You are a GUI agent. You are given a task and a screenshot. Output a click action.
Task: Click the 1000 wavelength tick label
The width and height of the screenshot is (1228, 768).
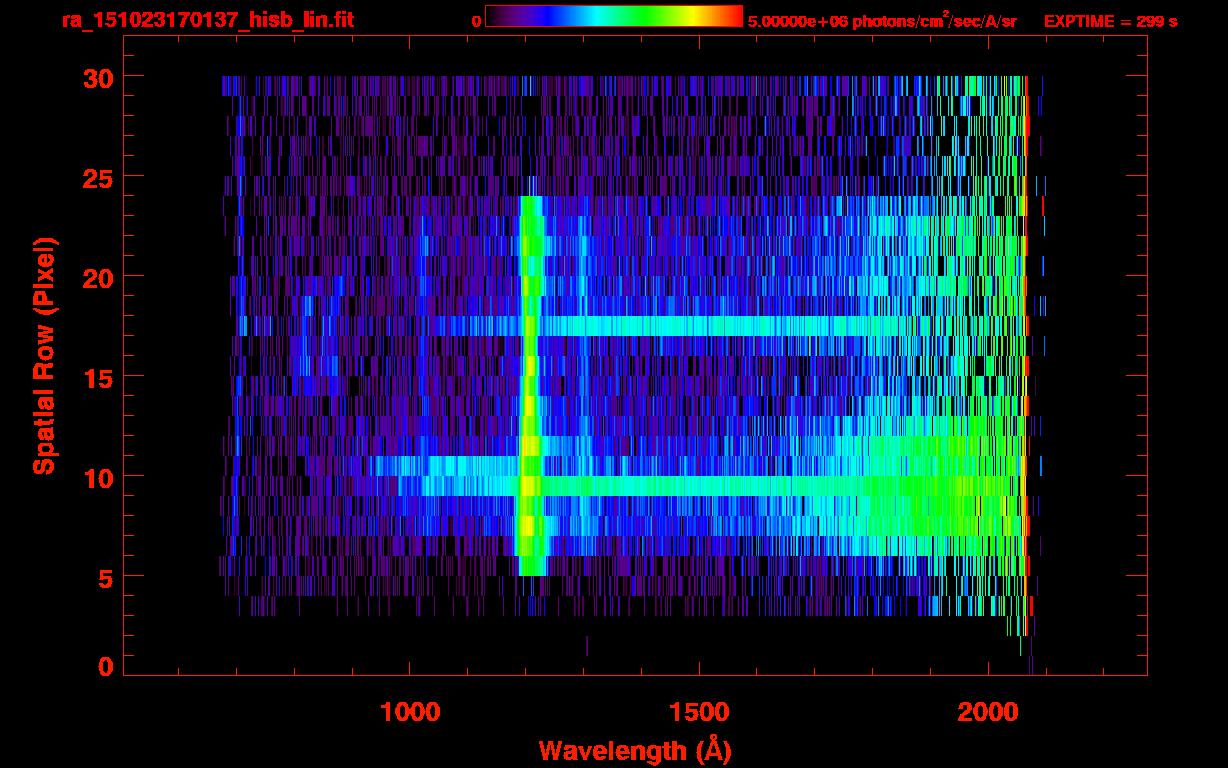(410, 711)
